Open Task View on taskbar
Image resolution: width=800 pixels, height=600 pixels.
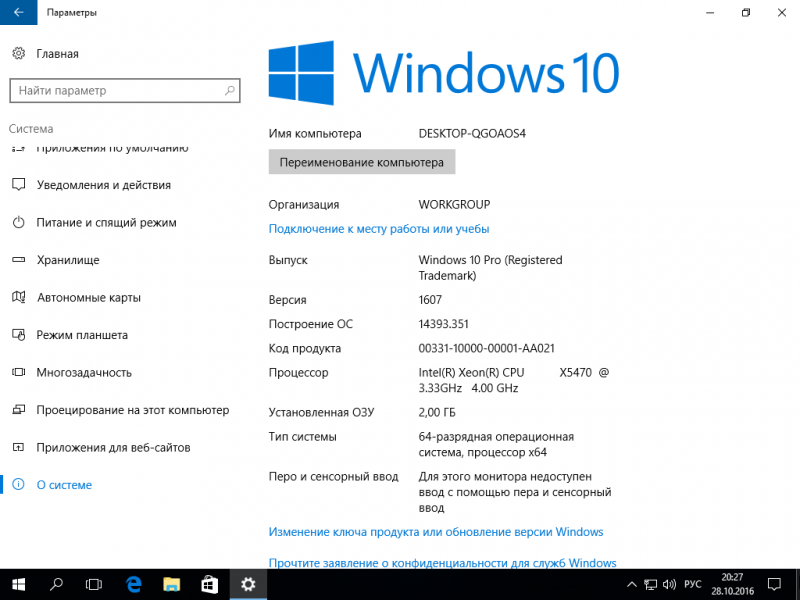pyautogui.click(x=94, y=585)
